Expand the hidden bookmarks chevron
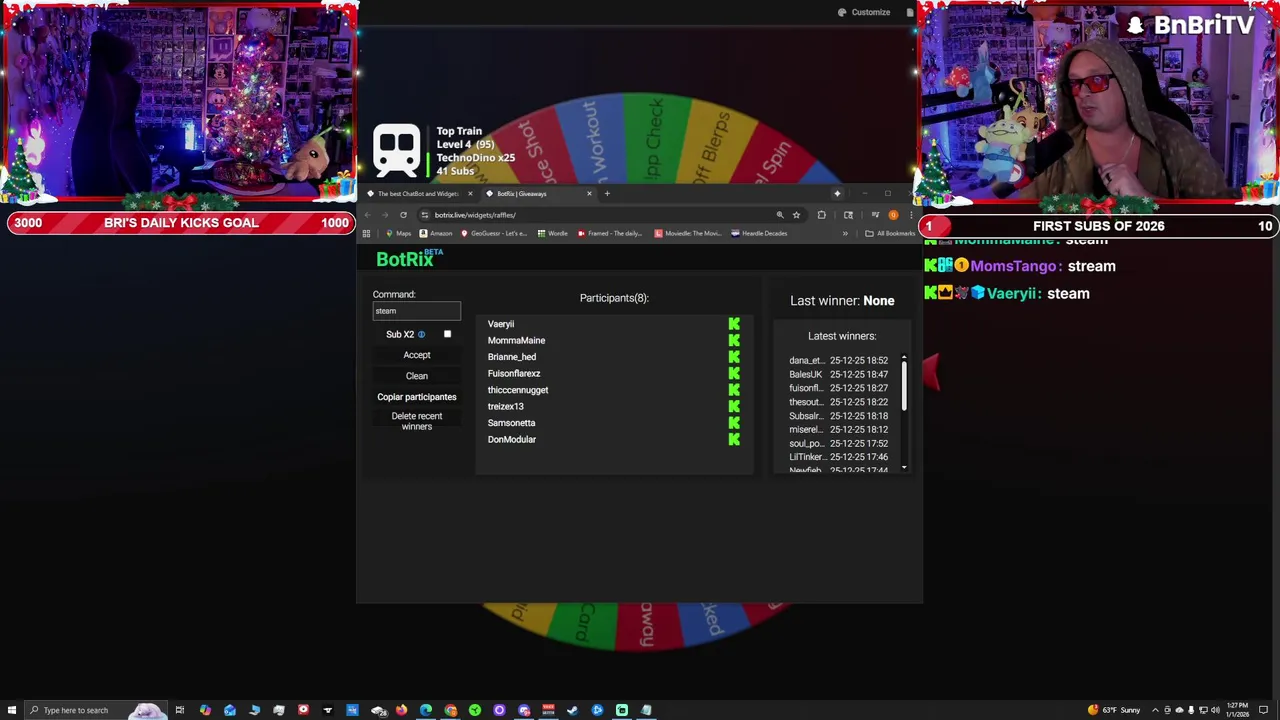The height and width of the screenshot is (720, 1280). tap(845, 233)
